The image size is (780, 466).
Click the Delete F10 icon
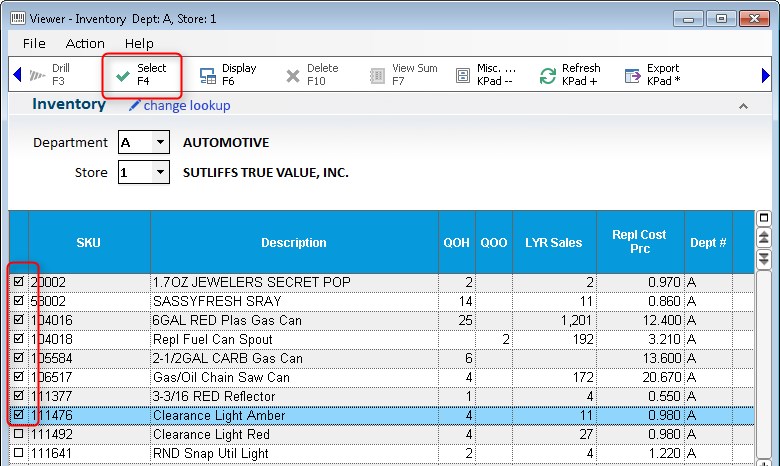293,75
